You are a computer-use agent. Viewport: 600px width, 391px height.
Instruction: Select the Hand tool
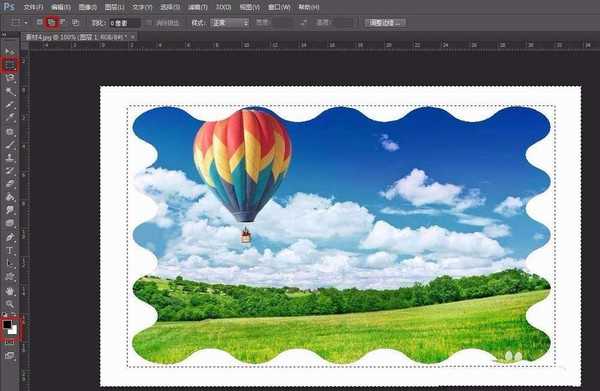10,291
